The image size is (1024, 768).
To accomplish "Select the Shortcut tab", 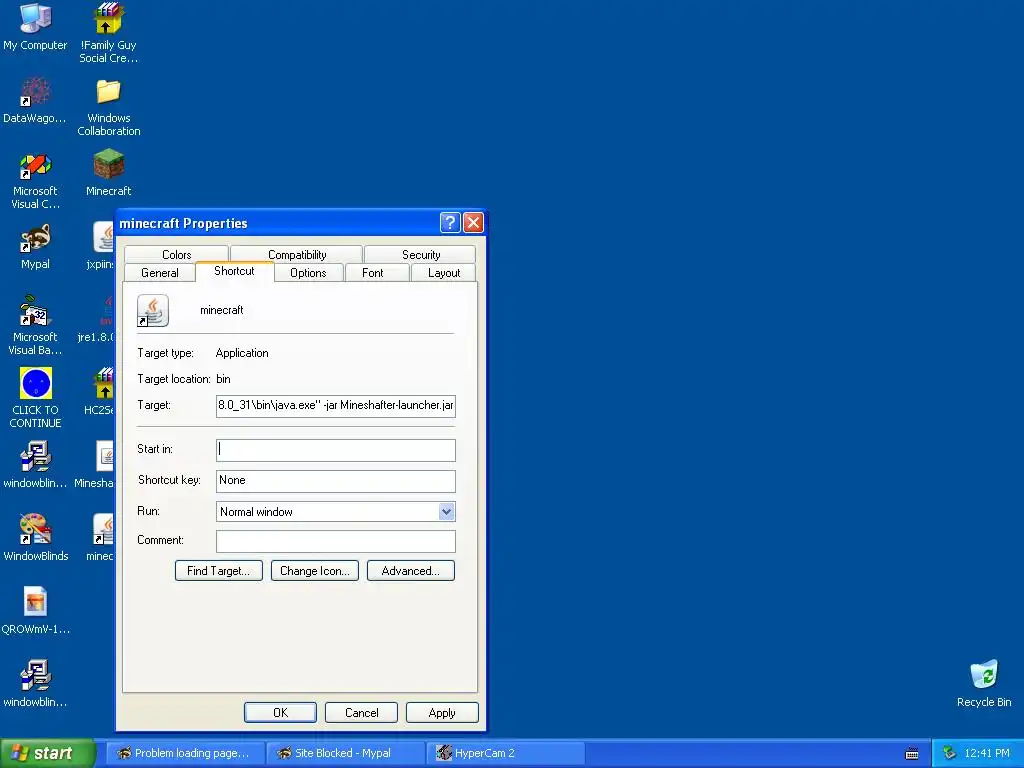I will click(234, 271).
